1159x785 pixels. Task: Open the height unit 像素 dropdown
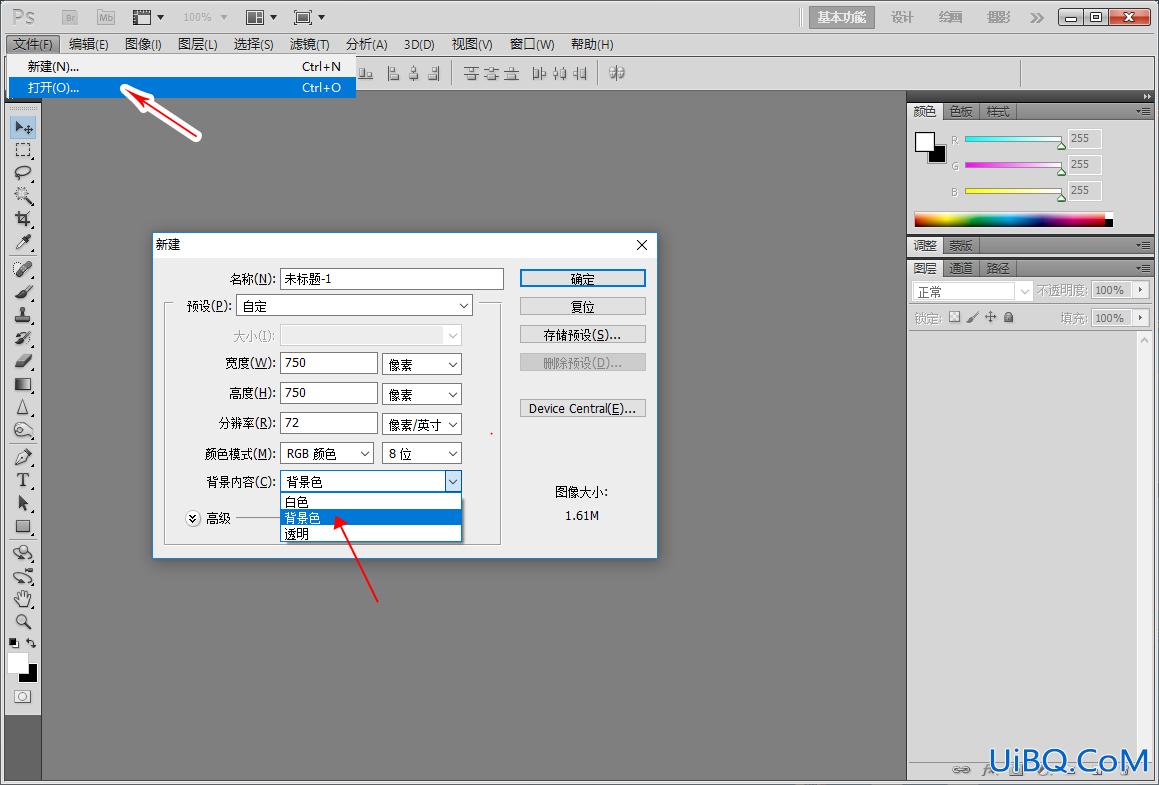pyautogui.click(x=422, y=394)
